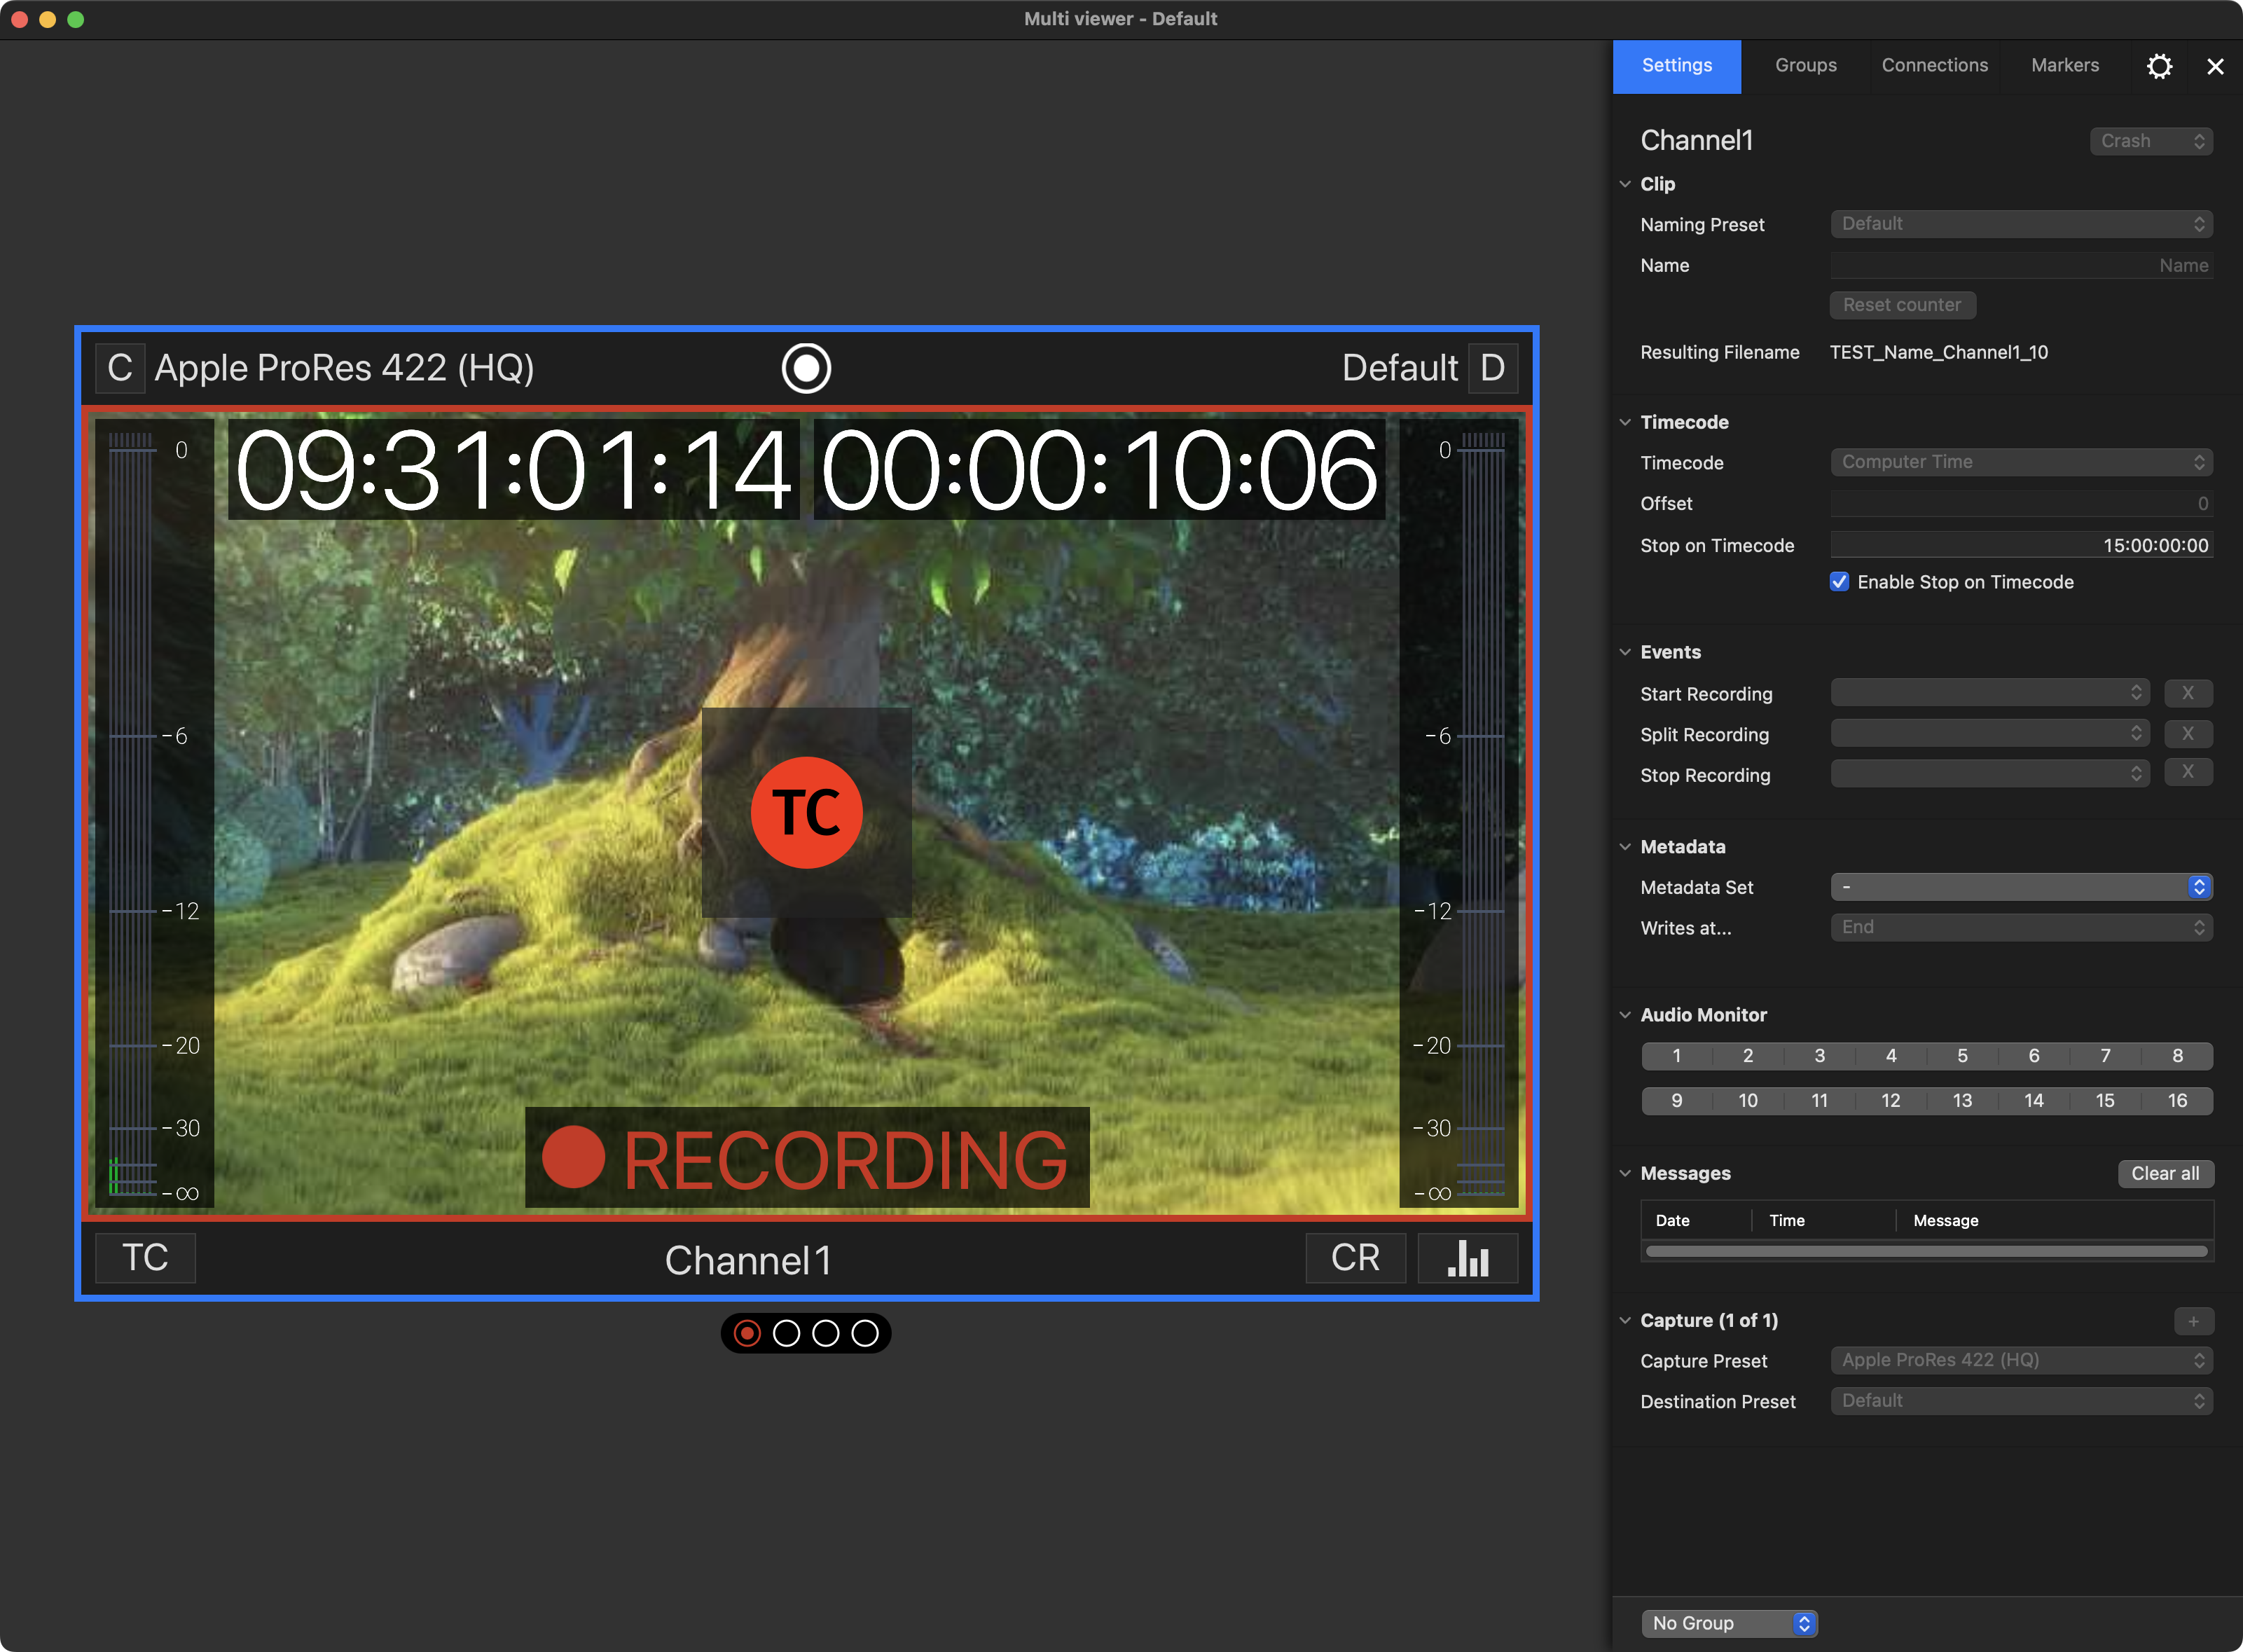Screen dimensions: 2243x1652
Task: Open the Metadata Set dropdown
Action: click(2021, 887)
